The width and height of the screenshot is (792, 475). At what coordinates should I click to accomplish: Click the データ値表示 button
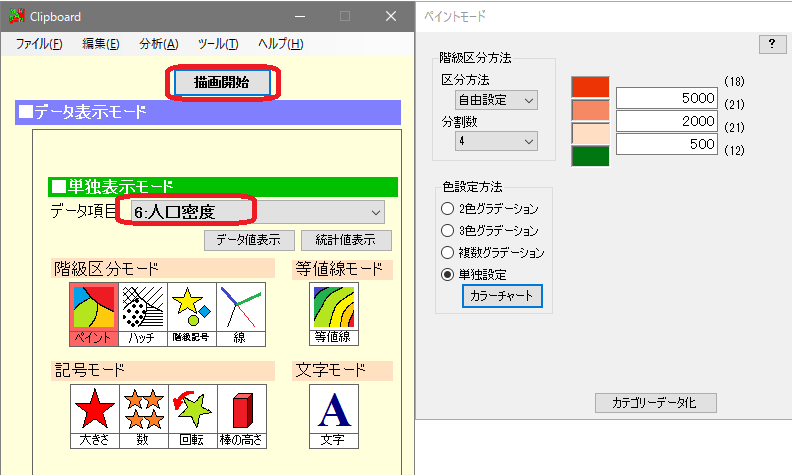pos(249,240)
